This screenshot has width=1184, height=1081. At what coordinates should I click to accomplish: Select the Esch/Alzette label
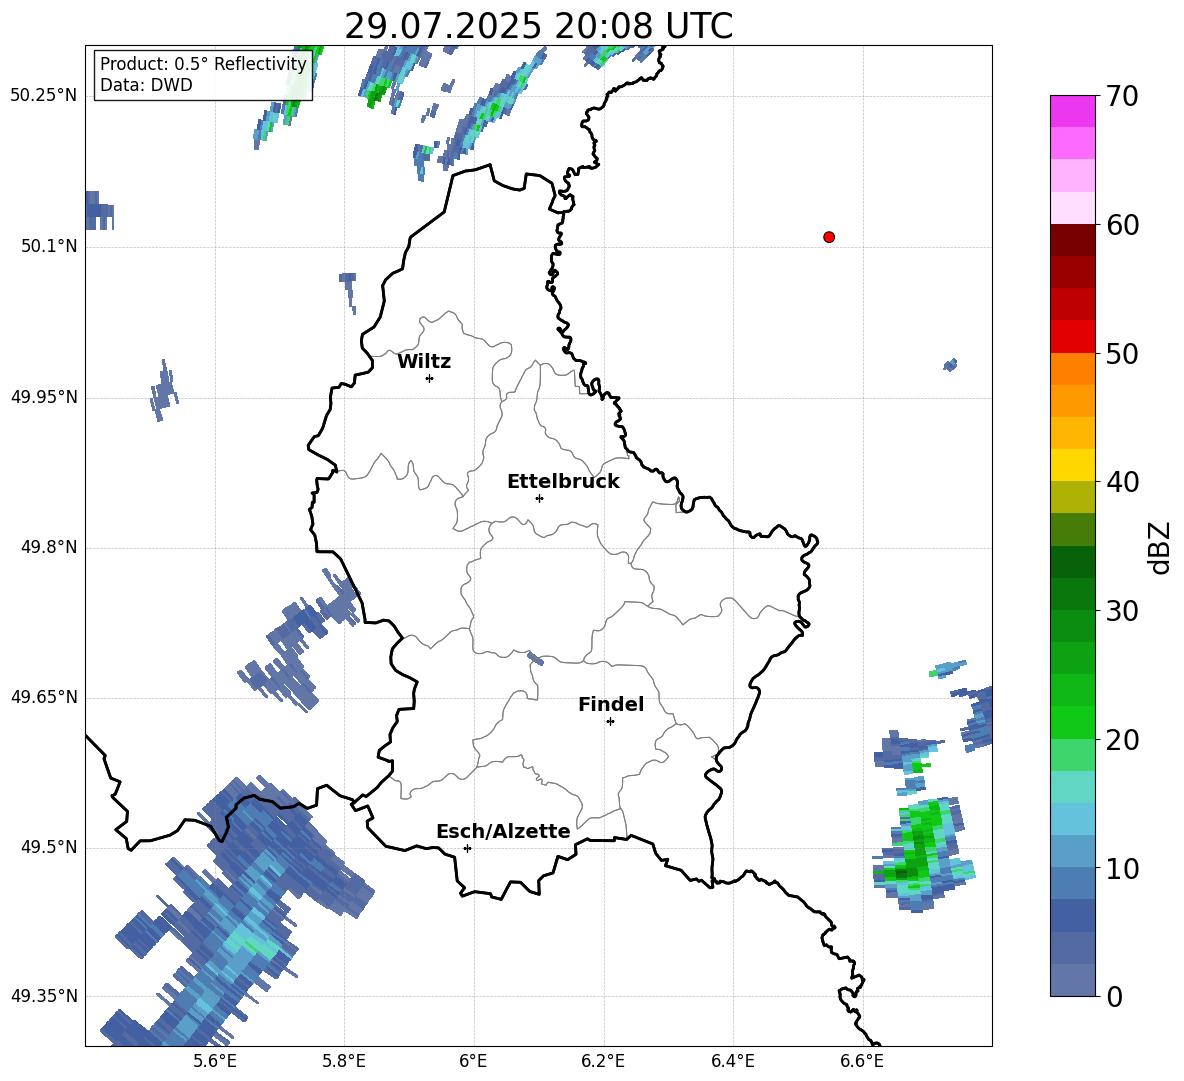[503, 831]
